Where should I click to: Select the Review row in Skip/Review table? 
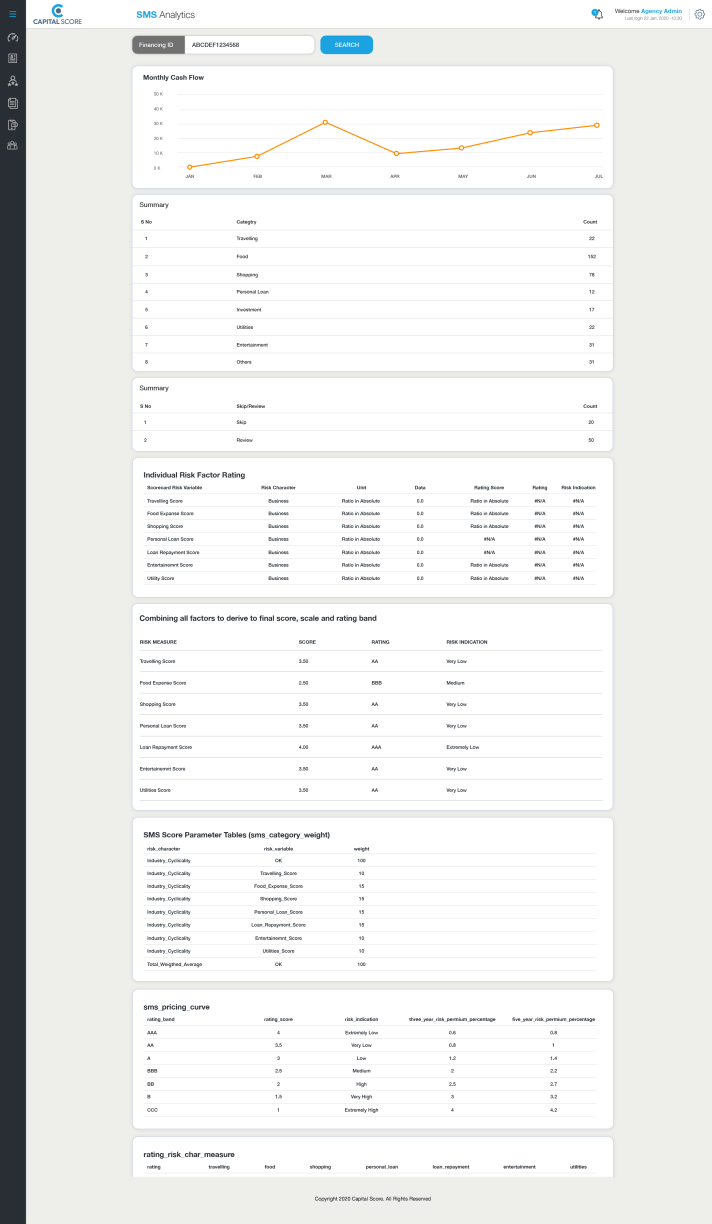(372, 440)
